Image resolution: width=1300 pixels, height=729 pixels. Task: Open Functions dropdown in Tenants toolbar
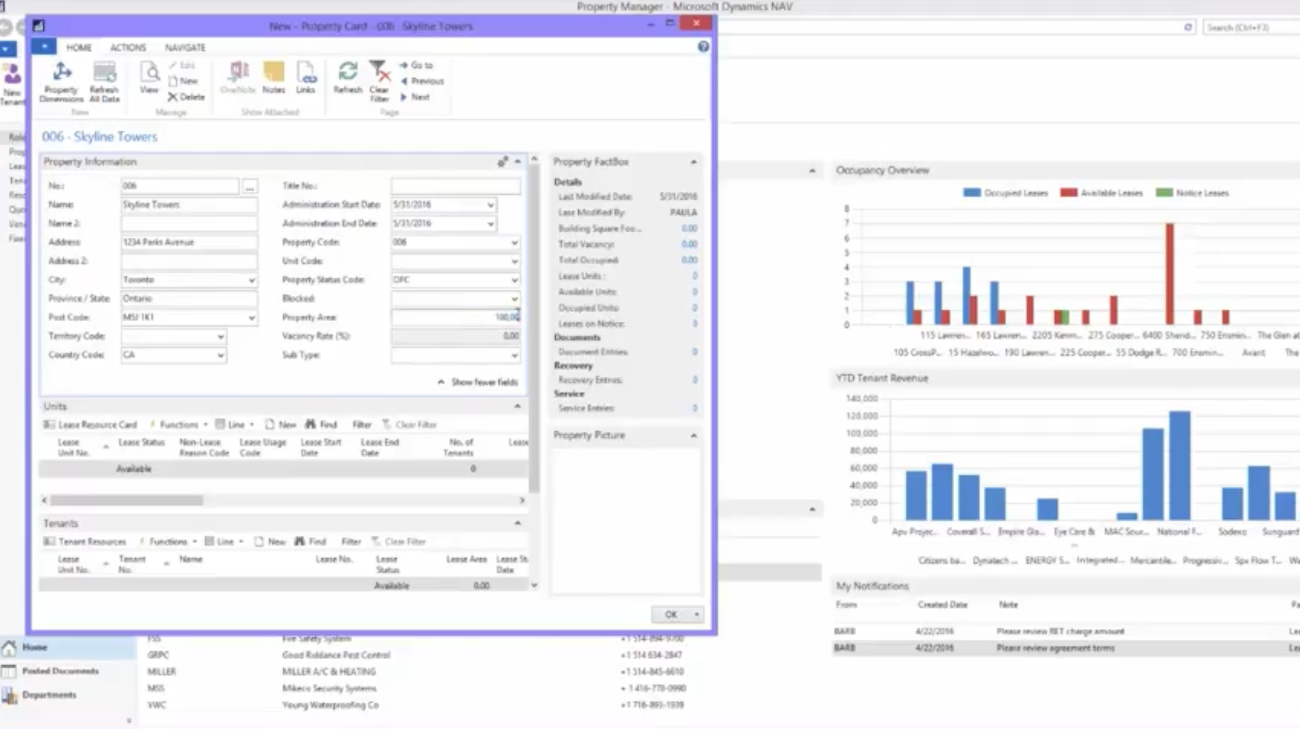[x=167, y=542]
